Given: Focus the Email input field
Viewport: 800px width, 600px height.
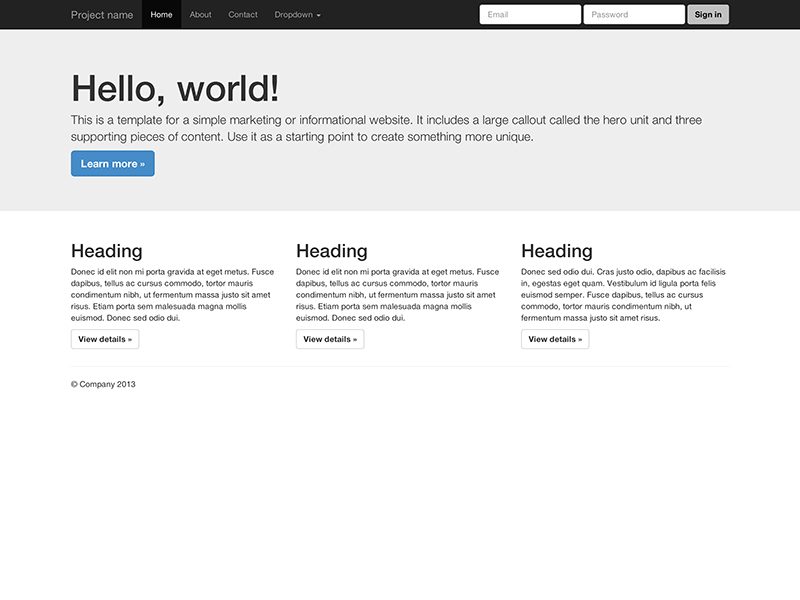Looking at the screenshot, I should pyautogui.click(x=530, y=15).
